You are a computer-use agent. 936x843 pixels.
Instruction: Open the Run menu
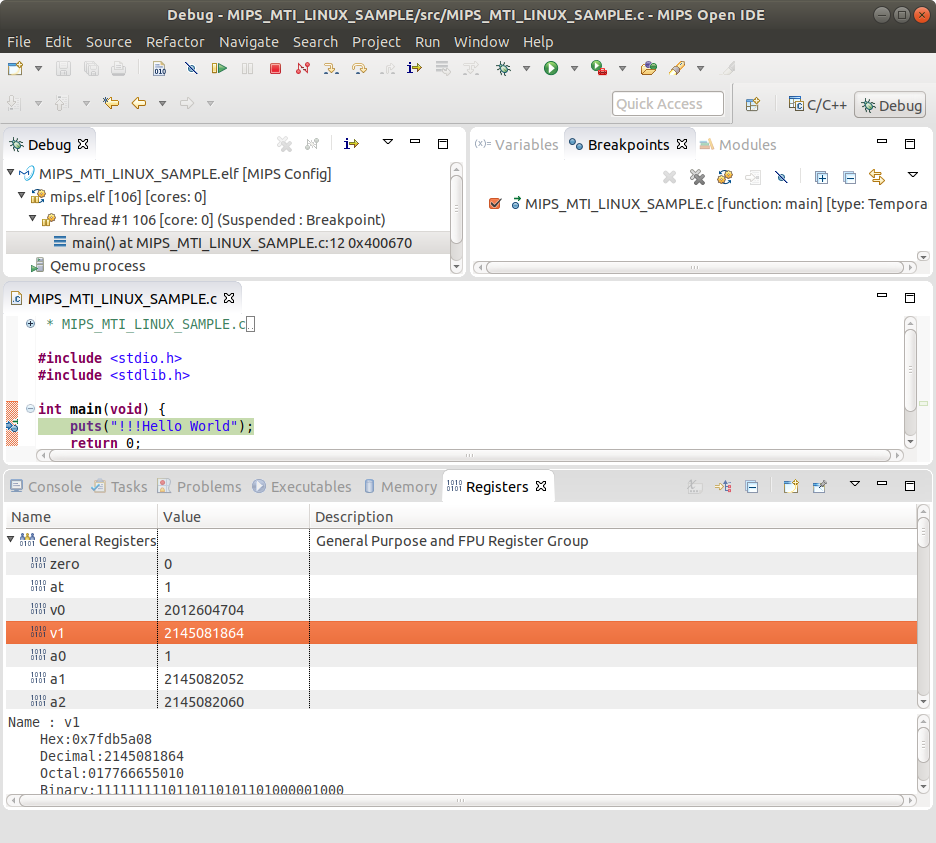coord(427,42)
